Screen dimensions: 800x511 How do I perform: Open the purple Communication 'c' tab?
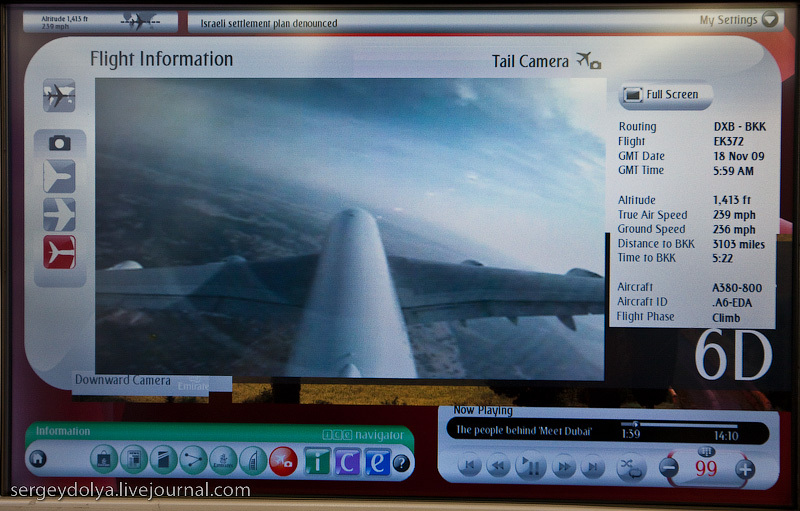coord(347,462)
